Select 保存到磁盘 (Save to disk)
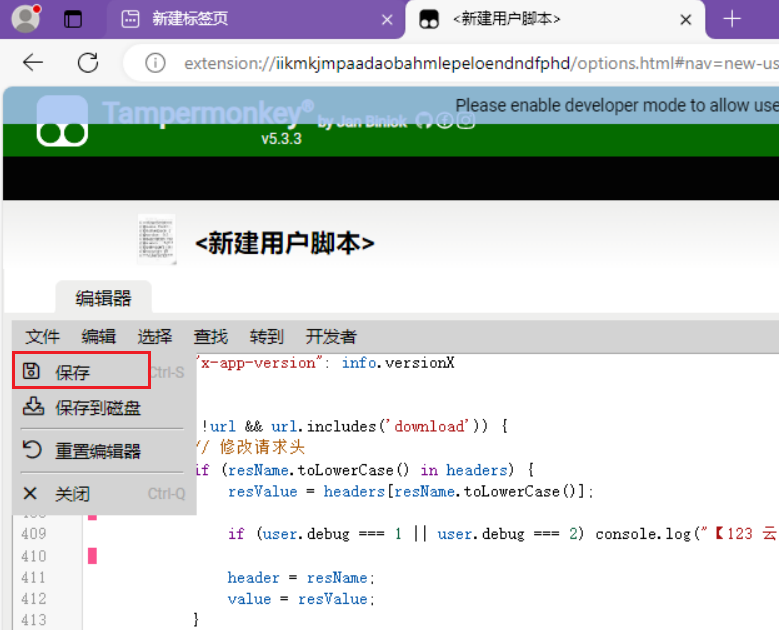 [97, 407]
